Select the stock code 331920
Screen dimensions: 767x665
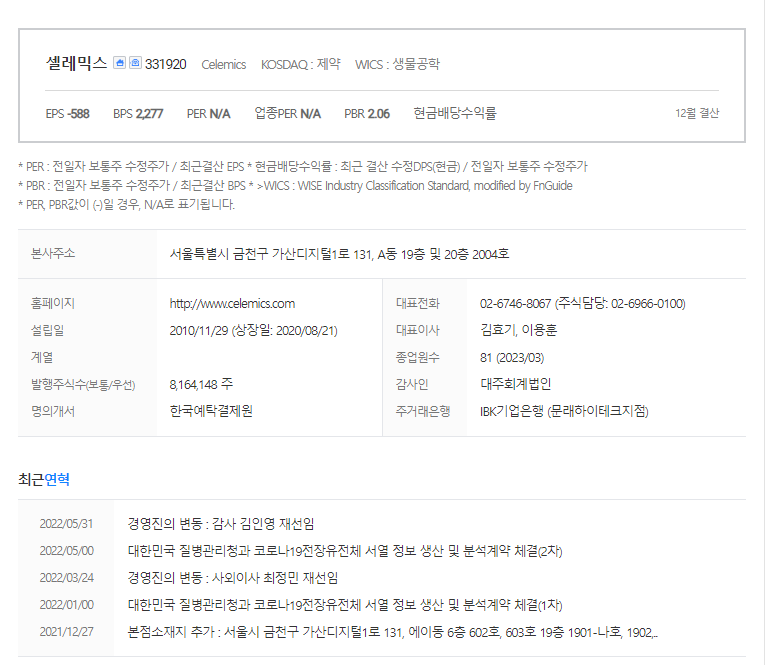pos(166,64)
